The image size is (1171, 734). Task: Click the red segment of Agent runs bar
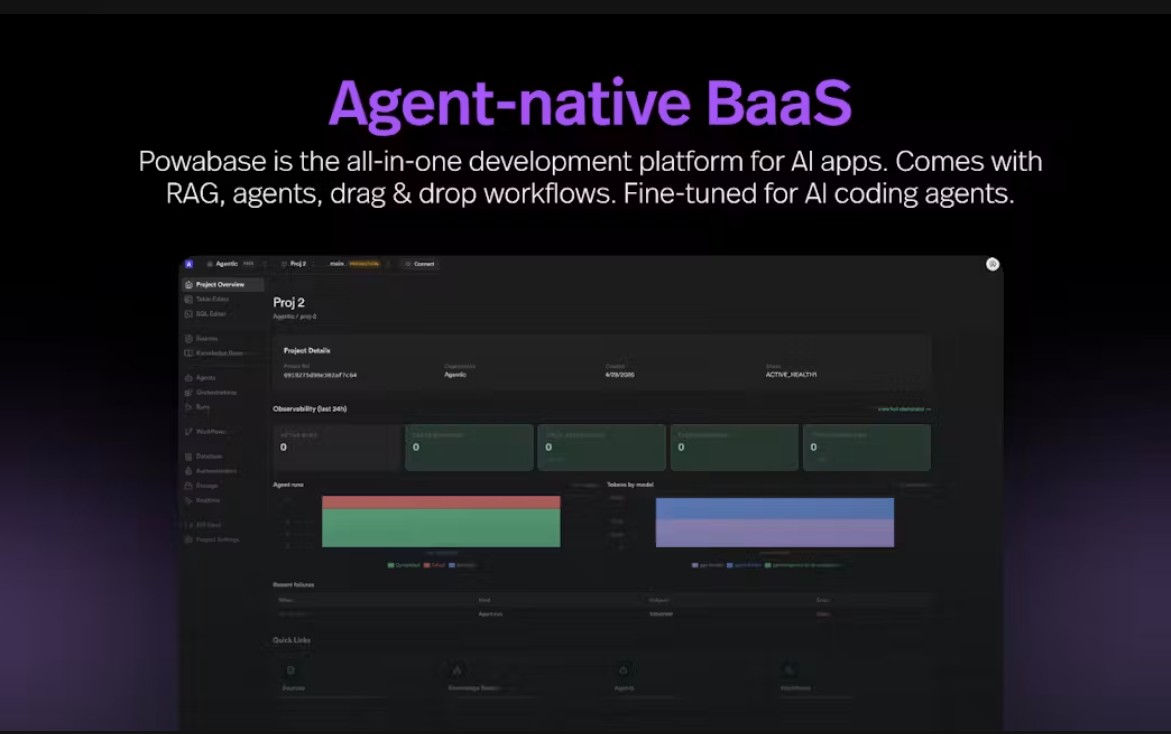click(441, 503)
